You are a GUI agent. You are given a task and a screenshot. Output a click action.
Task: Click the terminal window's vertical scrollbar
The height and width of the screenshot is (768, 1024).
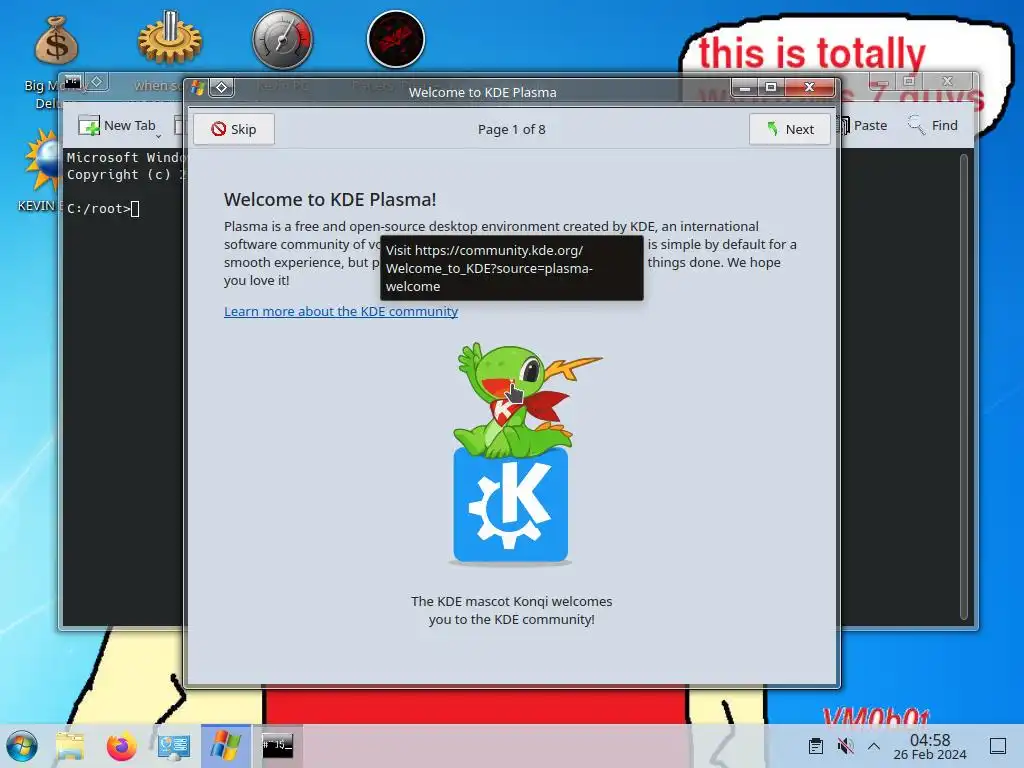(x=964, y=385)
